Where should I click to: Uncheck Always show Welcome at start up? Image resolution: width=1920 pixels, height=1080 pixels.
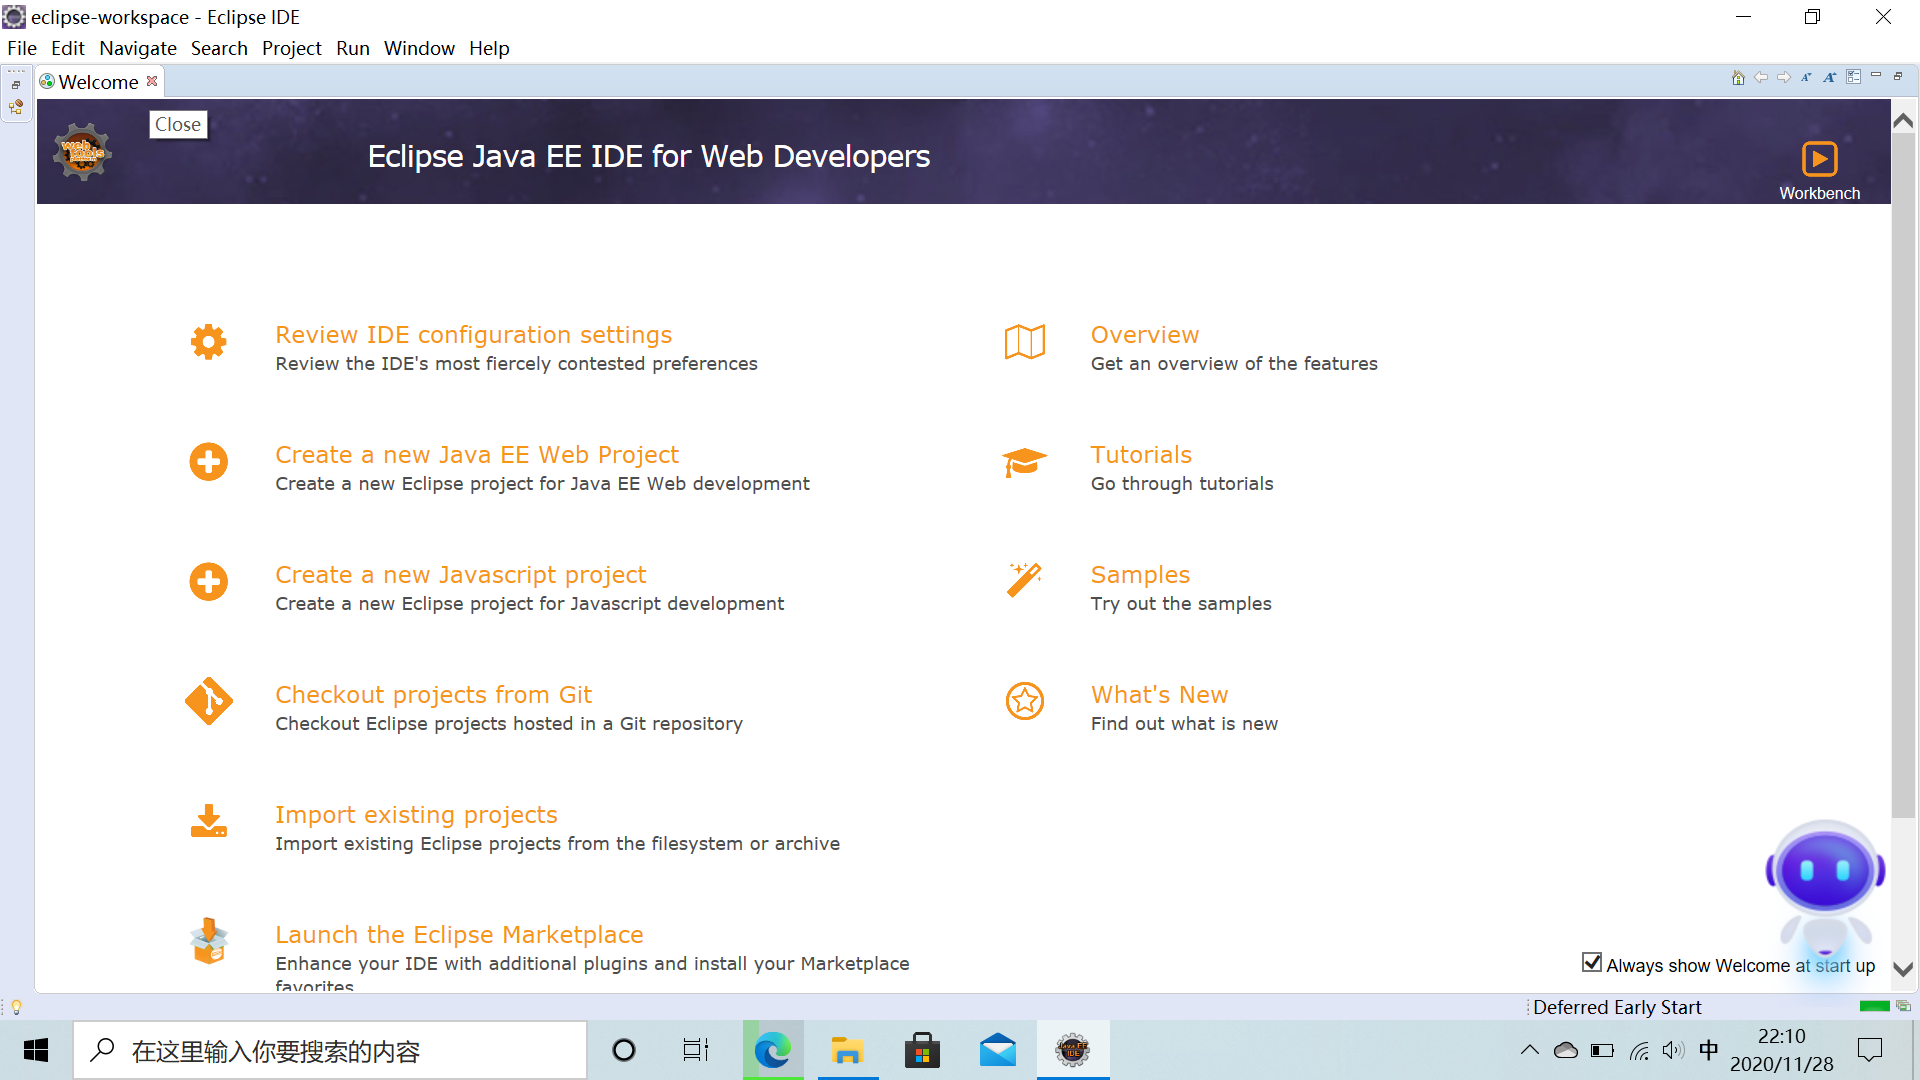[x=1592, y=962]
